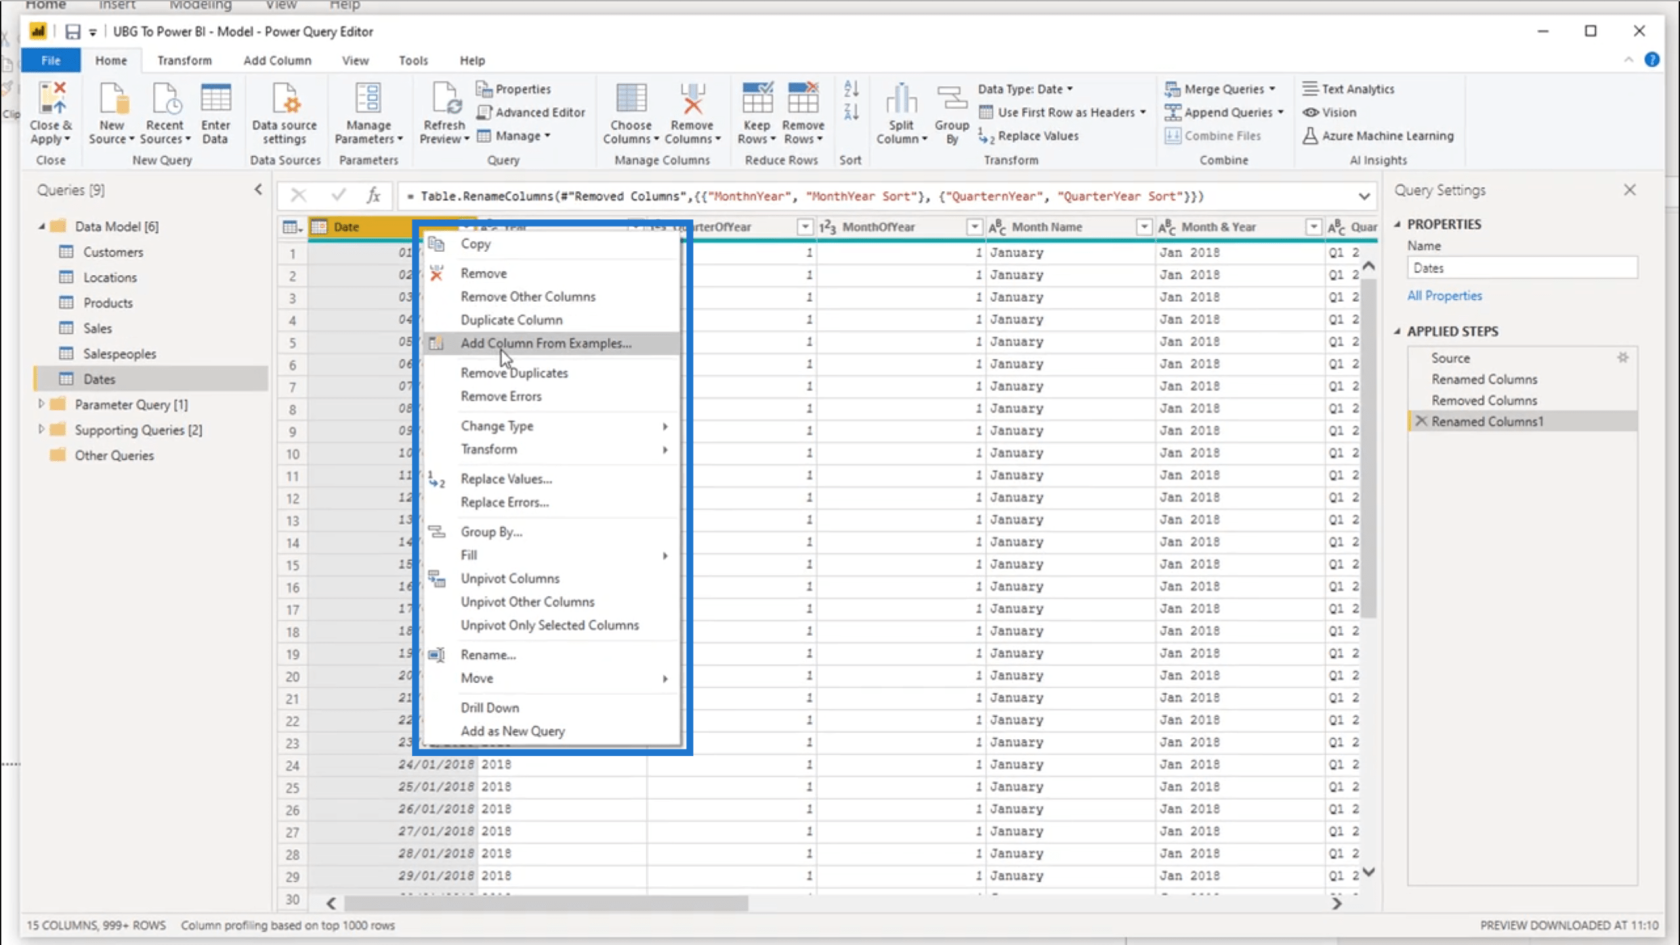Expand the Parameter Query folder

pyautogui.click(x=41, y=404)
